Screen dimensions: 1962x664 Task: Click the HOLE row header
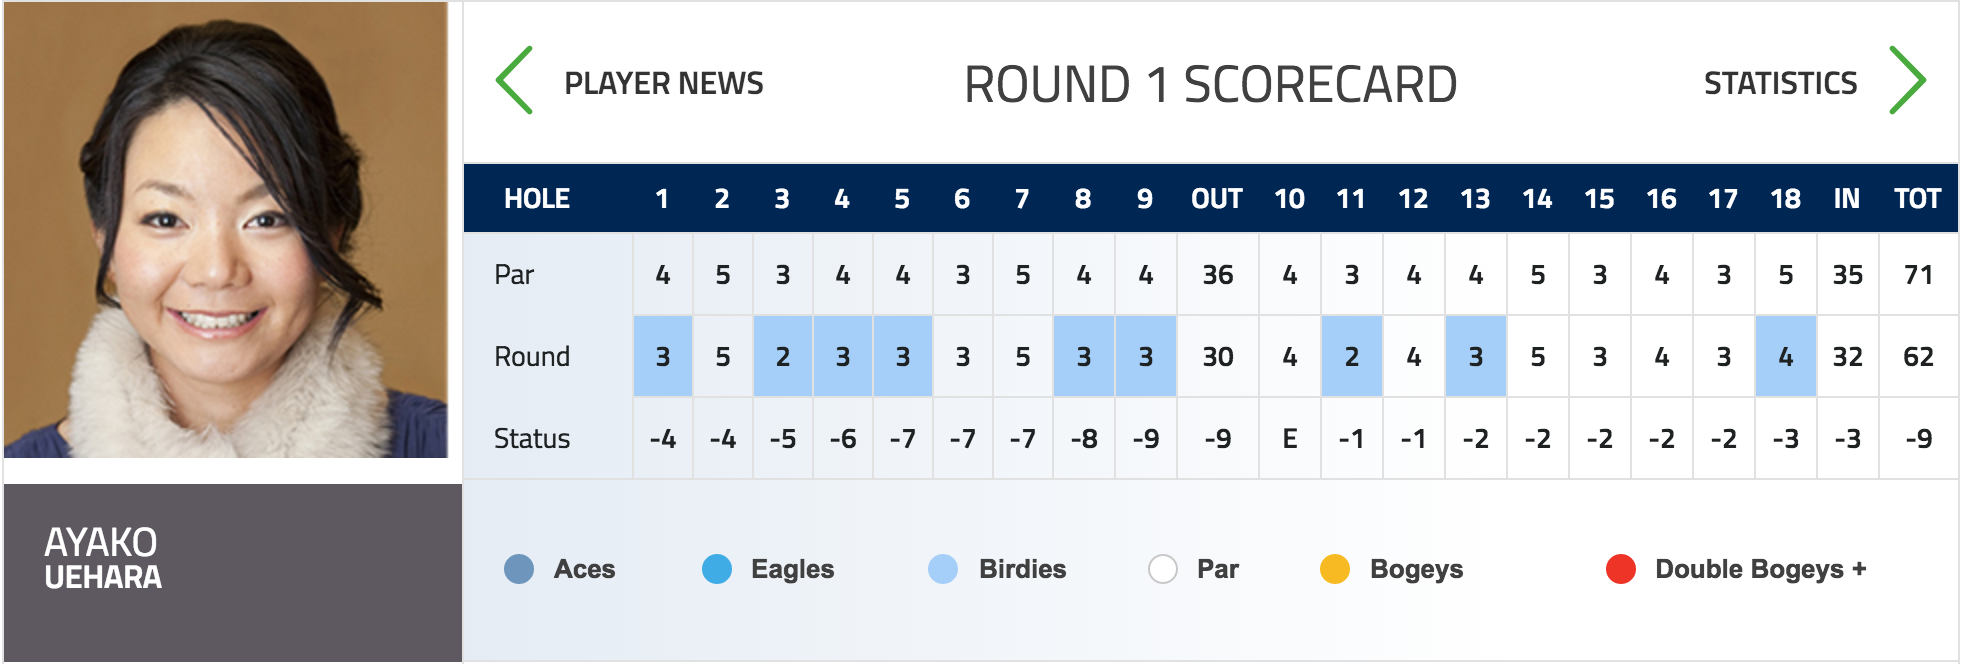[x=537, y=199]
